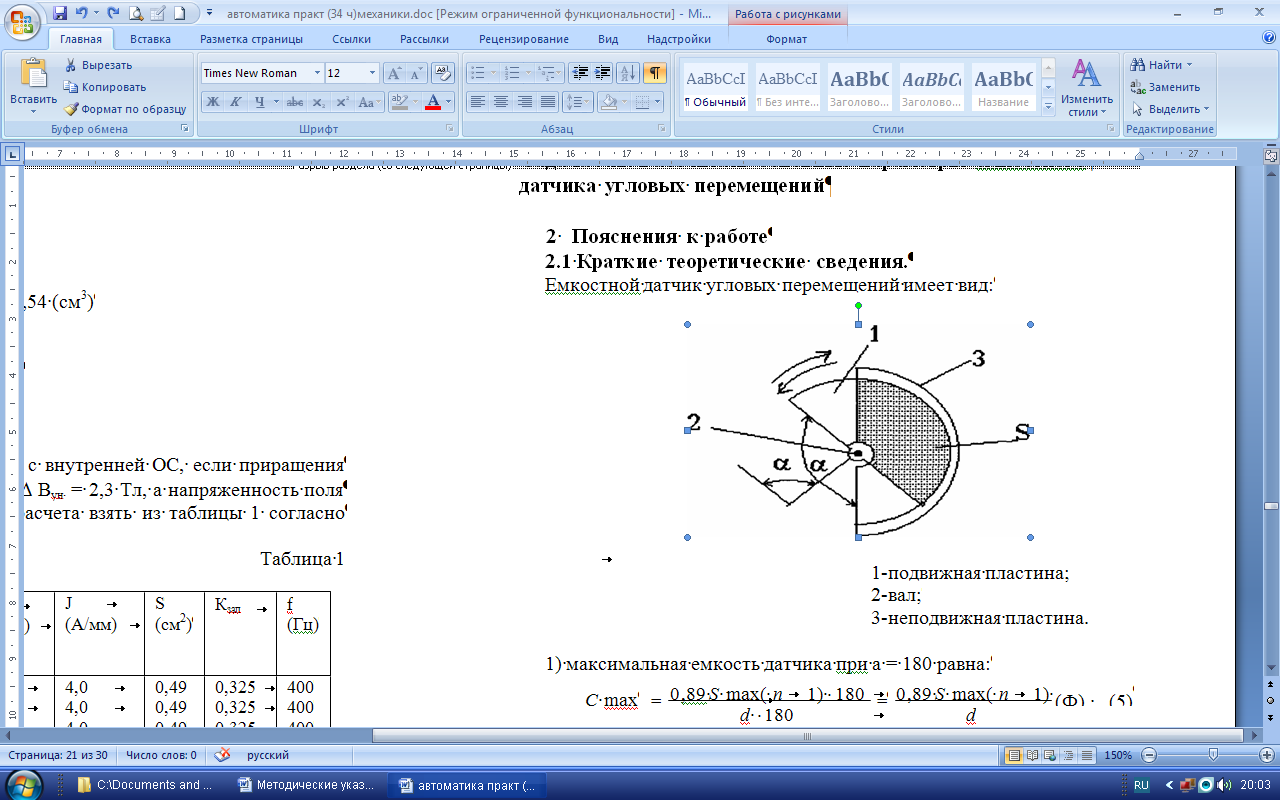Justify the paragraph text
The image size is (1280, 800).
(x=547, y=102)
